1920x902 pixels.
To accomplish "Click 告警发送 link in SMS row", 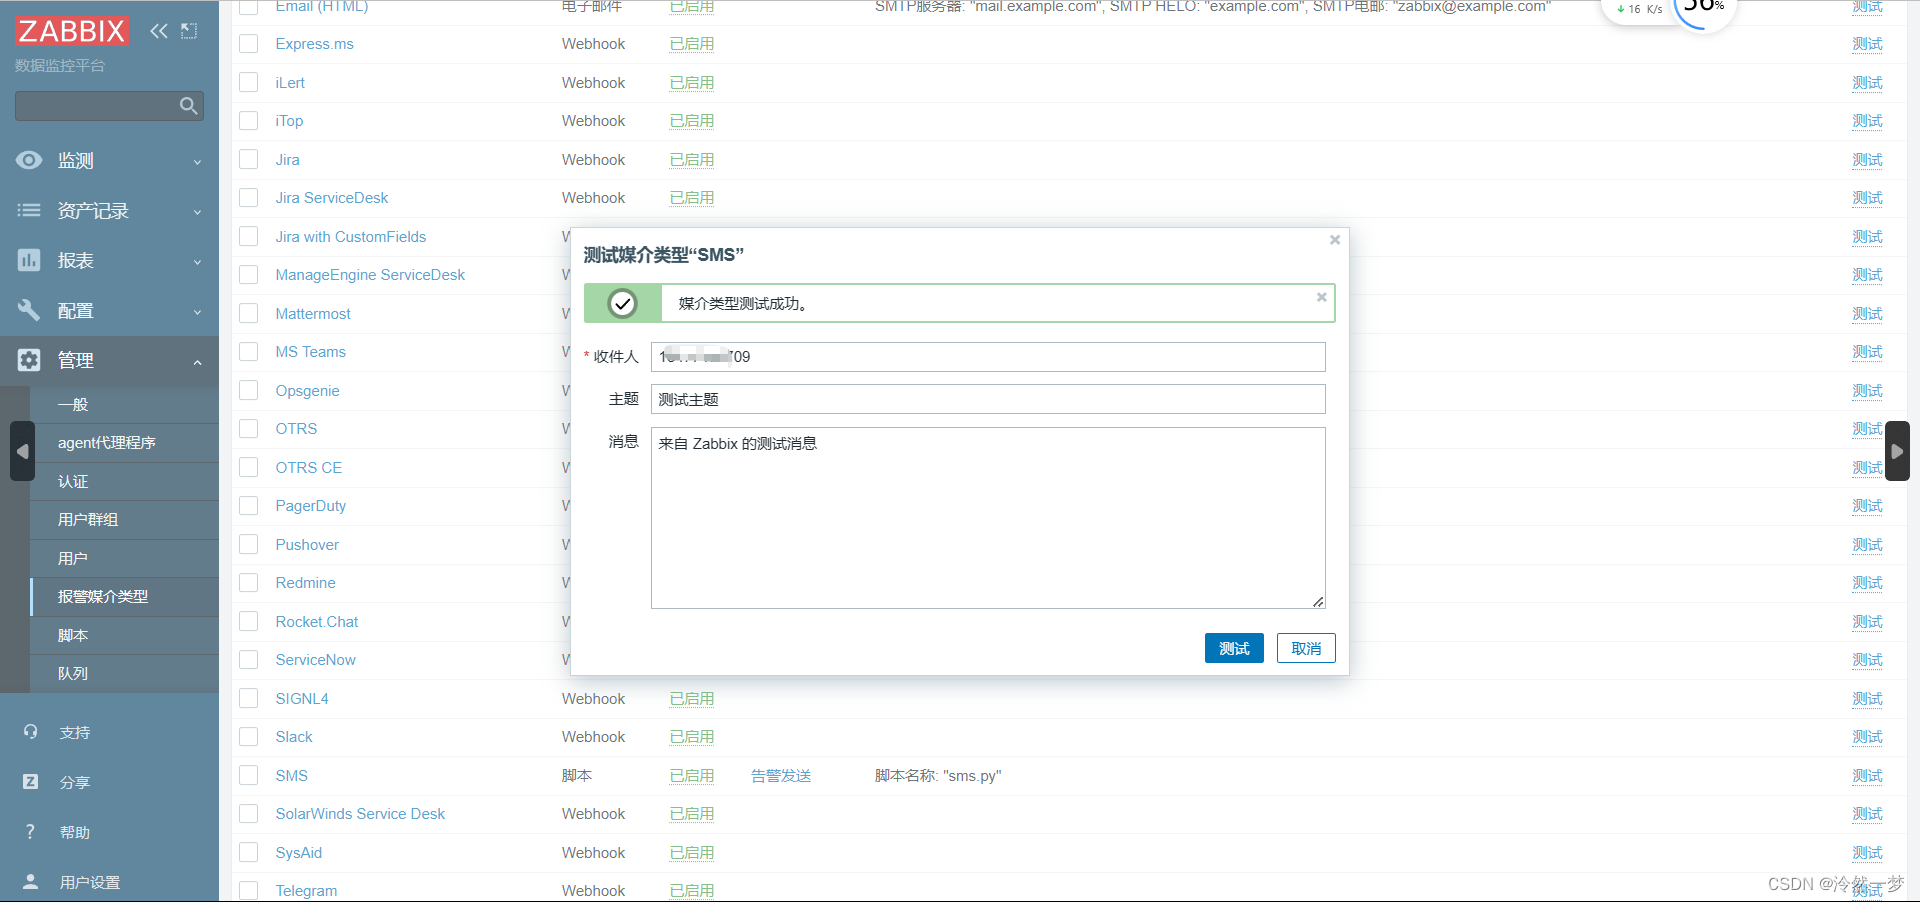I will click(781, 776).
